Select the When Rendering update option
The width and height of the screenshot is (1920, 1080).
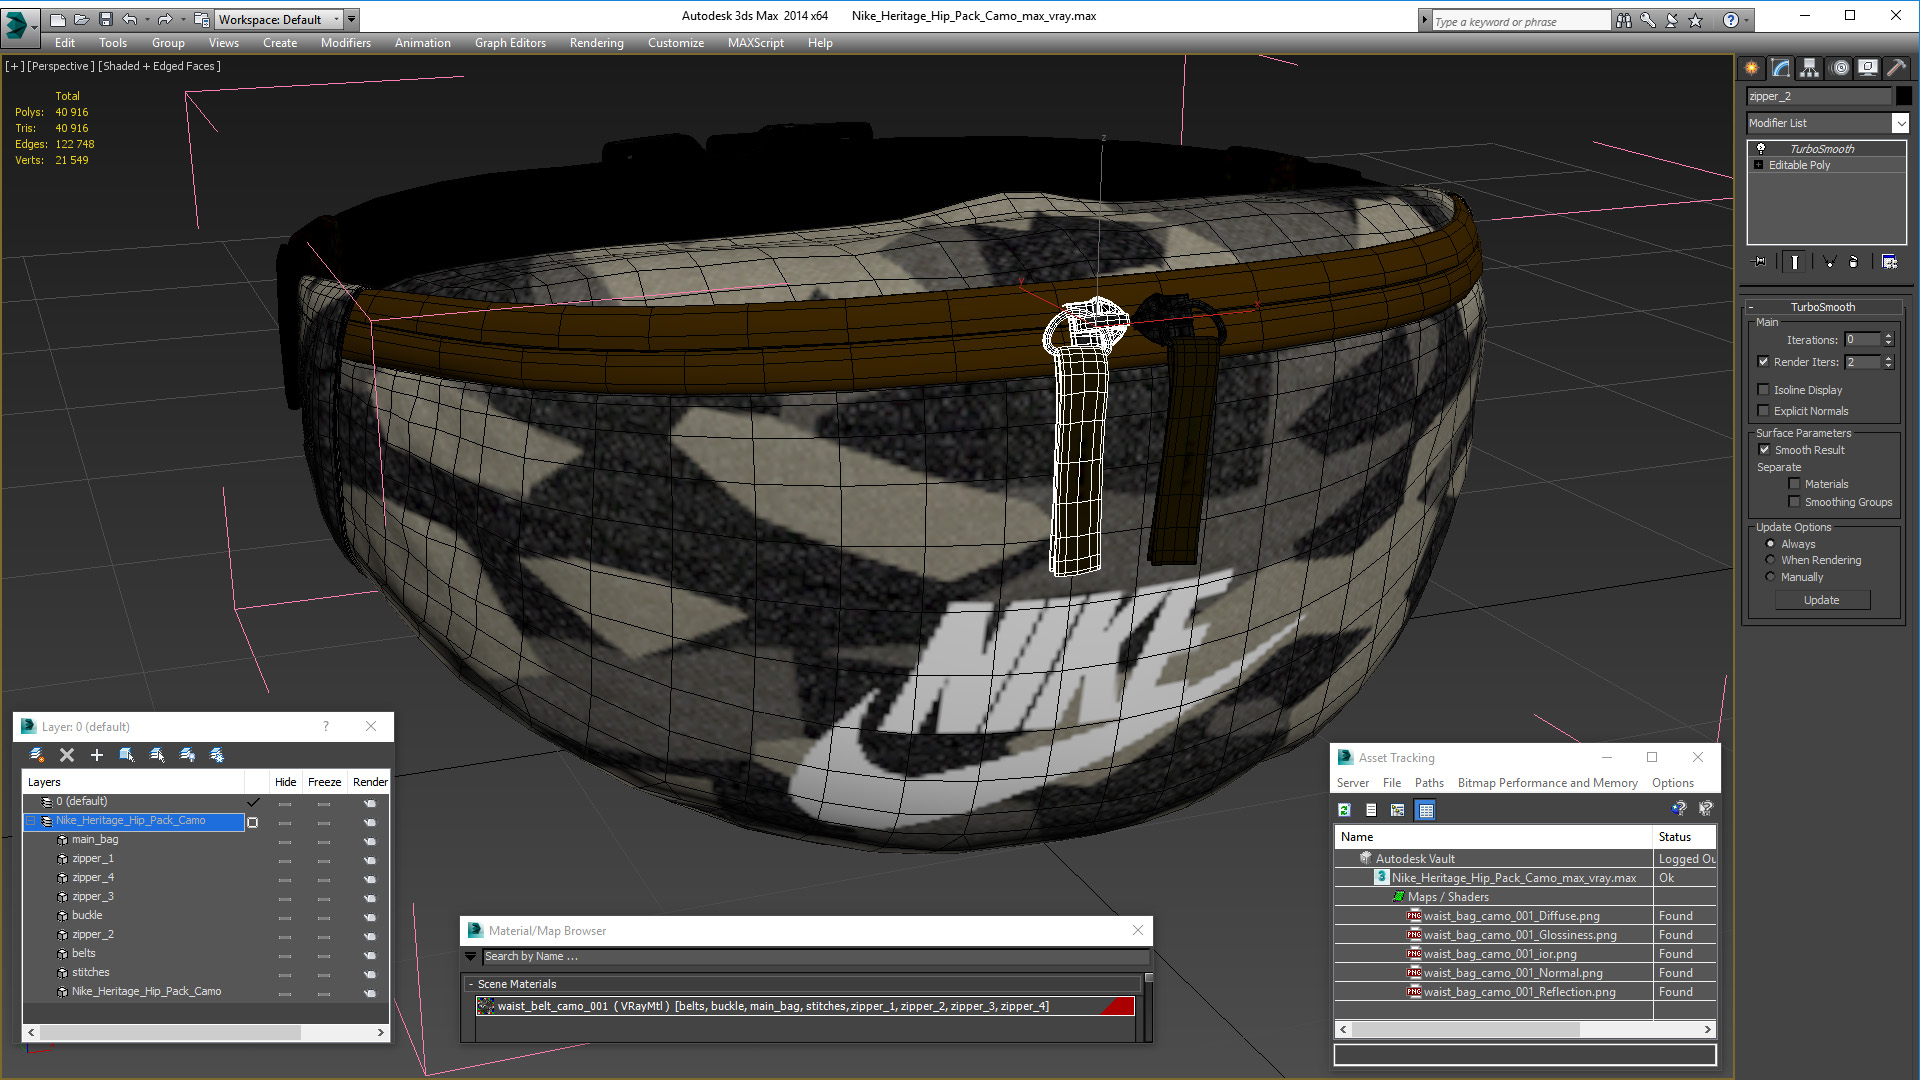coord(1770,560)
